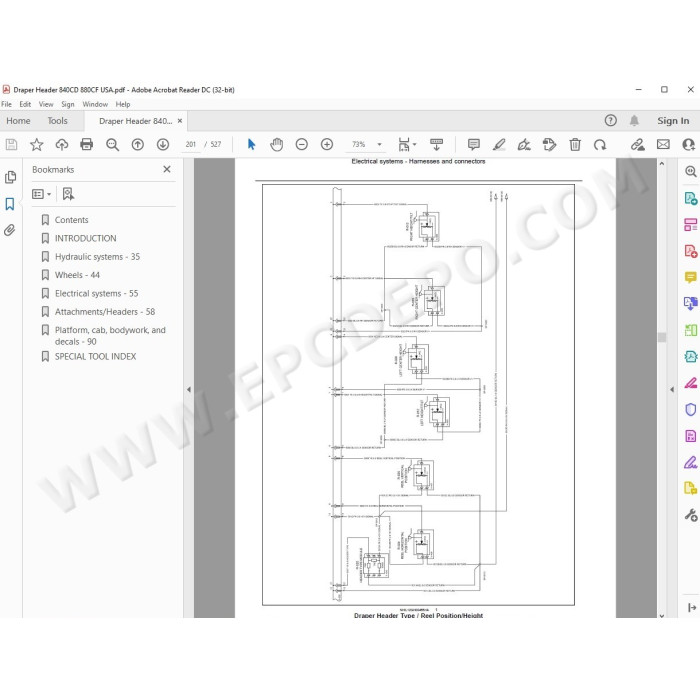Jump to Platform, cab, bodywork bookmark
Image resolution: width=700 pixels, height=700 pixels.
coord(110,336)
